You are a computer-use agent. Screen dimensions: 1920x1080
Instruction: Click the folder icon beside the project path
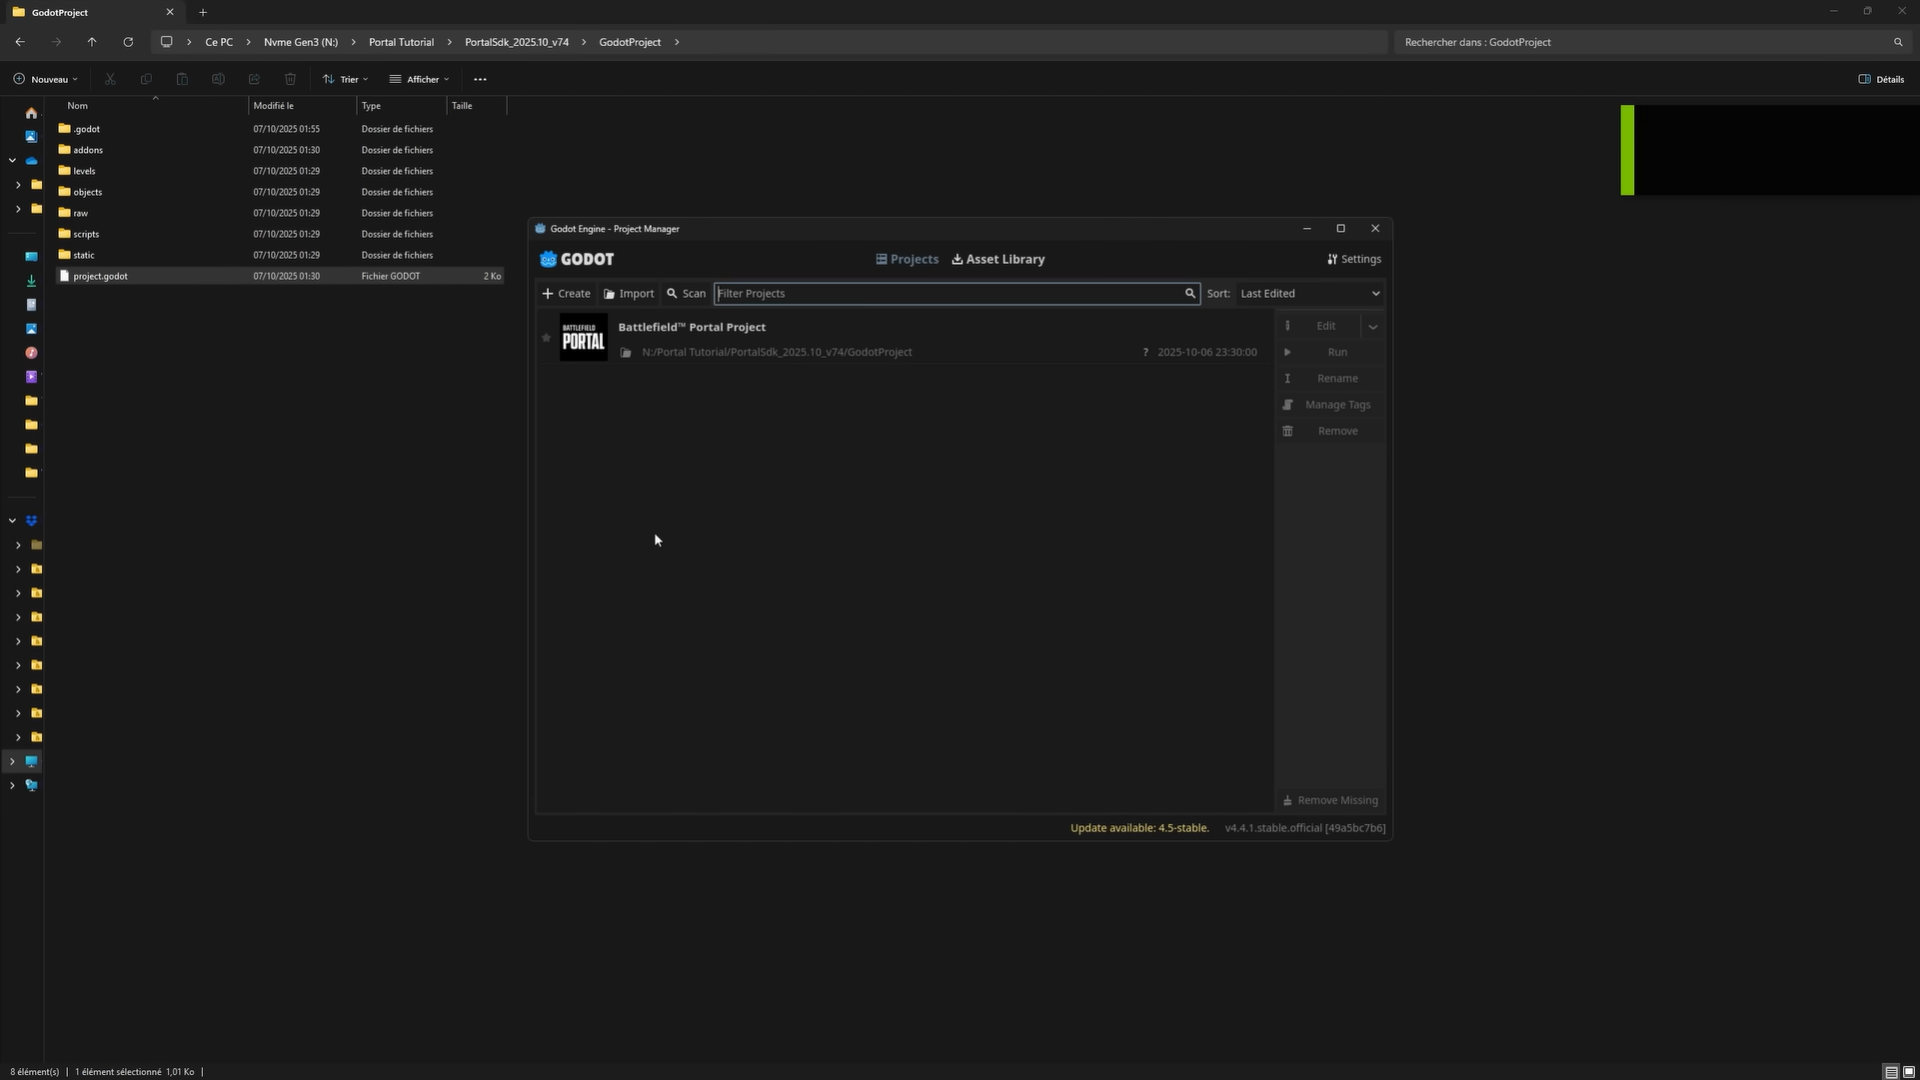626,353
